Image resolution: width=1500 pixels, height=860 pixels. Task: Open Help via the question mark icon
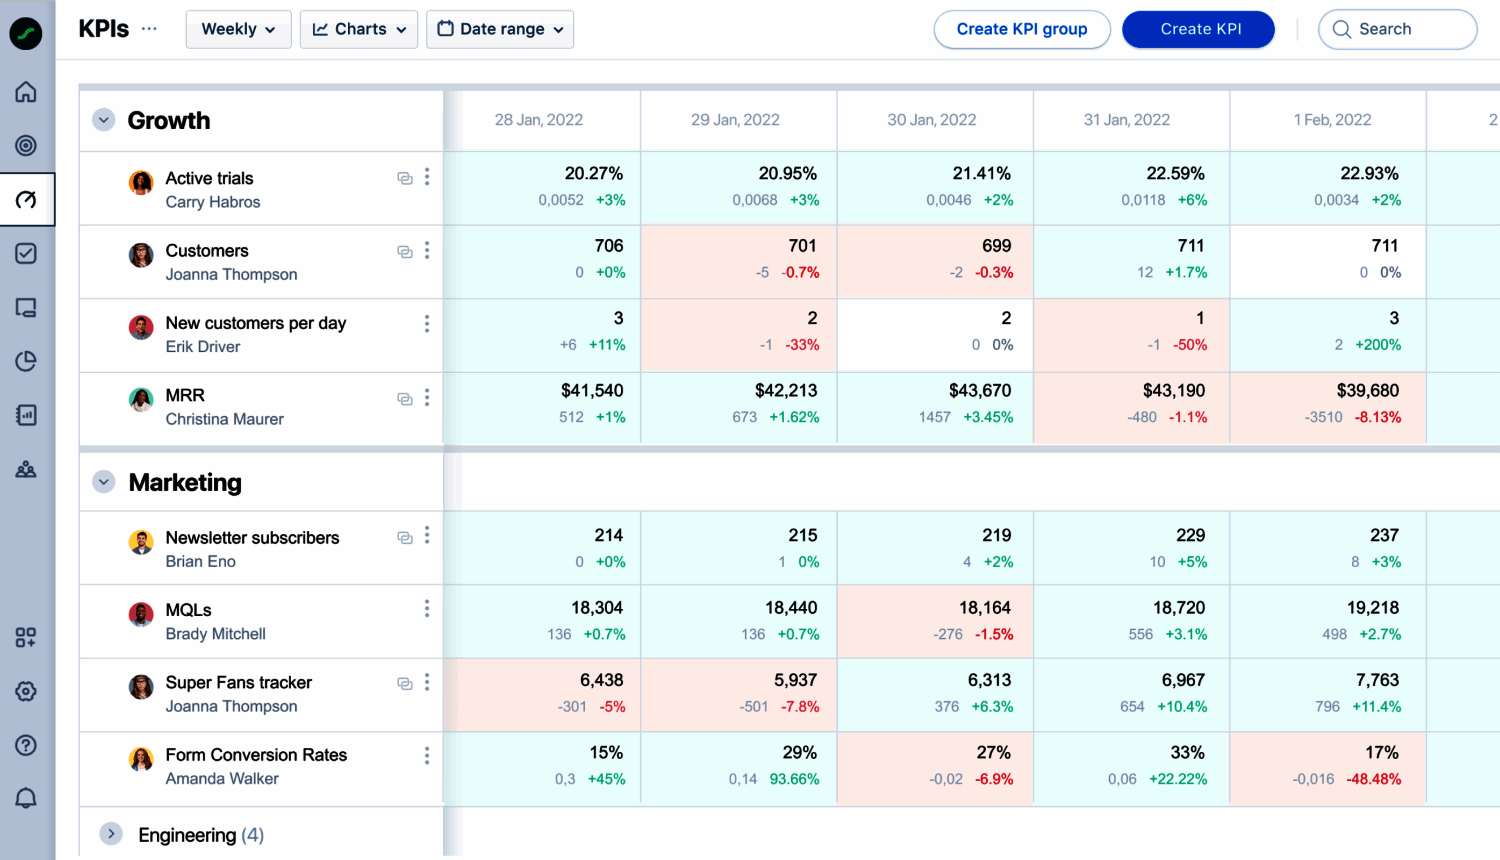26,745
